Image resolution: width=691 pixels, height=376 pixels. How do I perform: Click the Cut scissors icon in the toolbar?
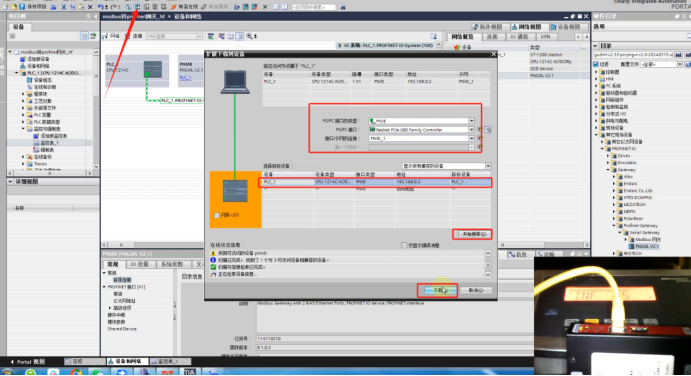click(x=64, y=7)
